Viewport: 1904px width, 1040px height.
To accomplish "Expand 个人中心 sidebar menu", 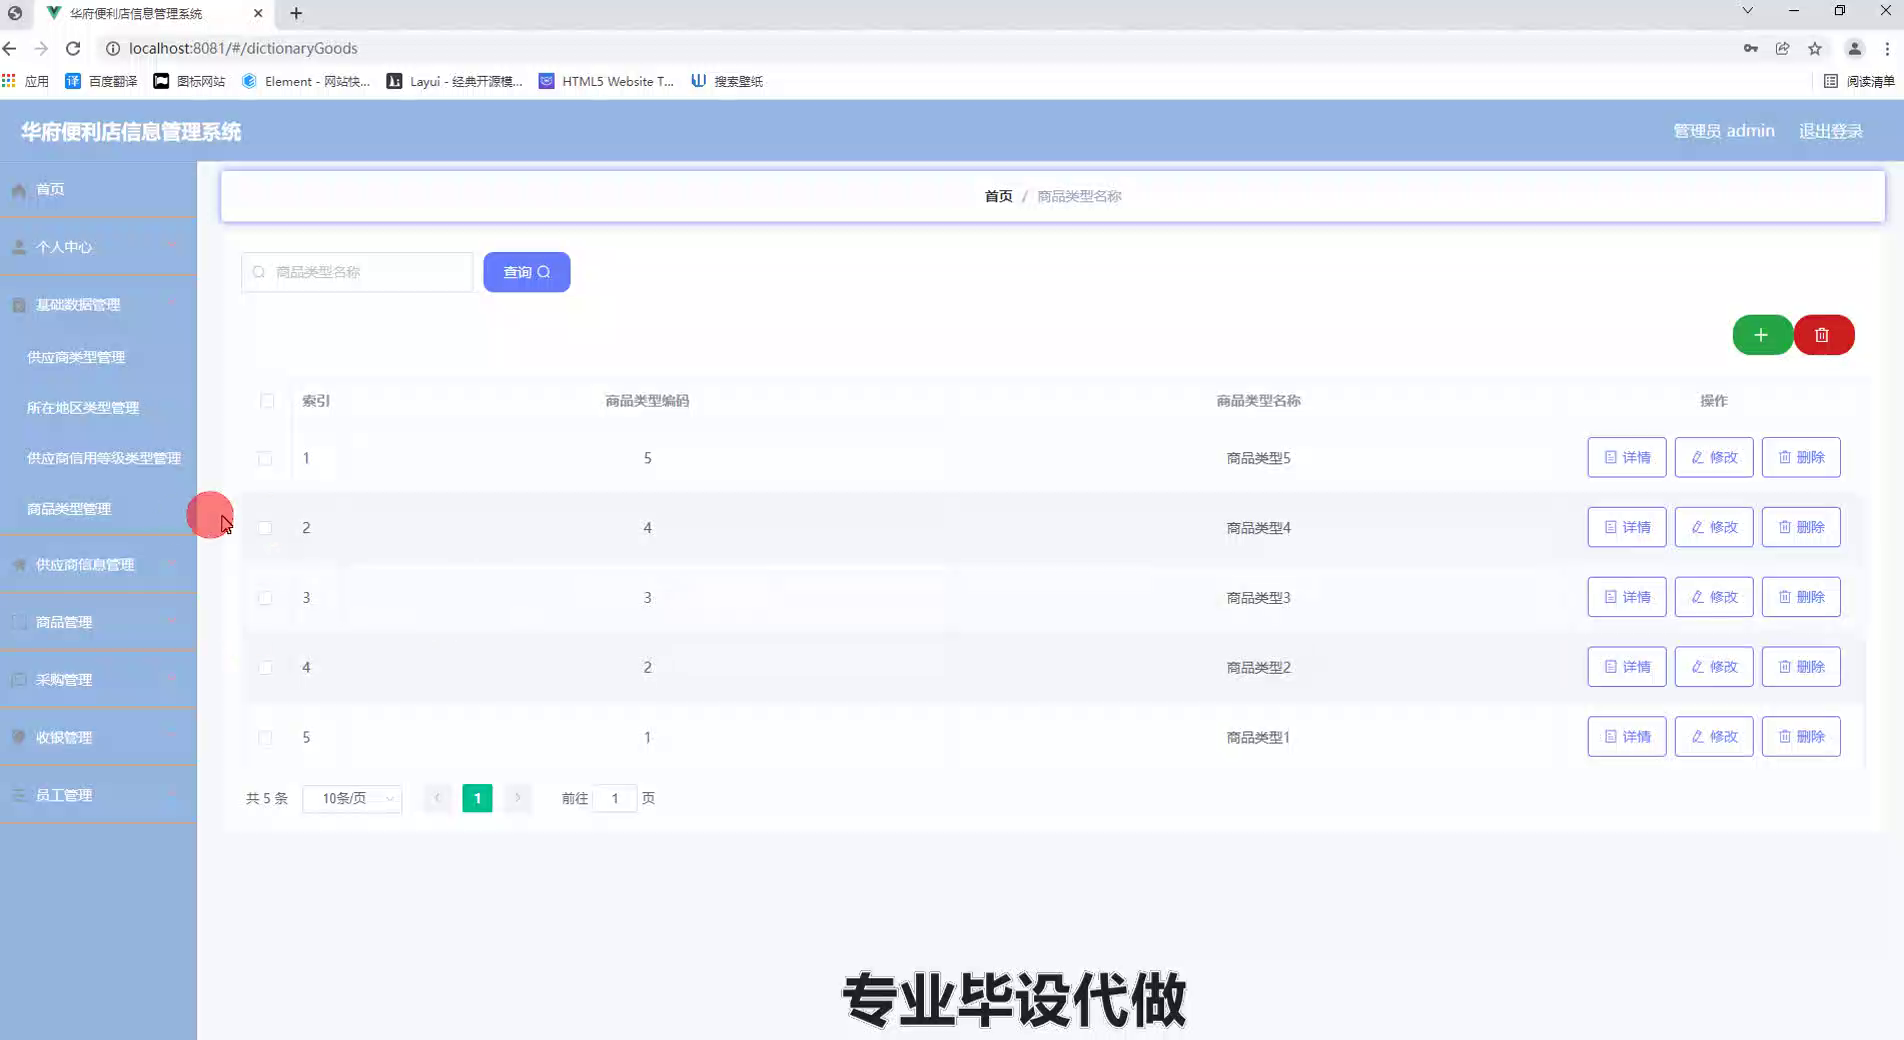I will [x=98, y=247].
